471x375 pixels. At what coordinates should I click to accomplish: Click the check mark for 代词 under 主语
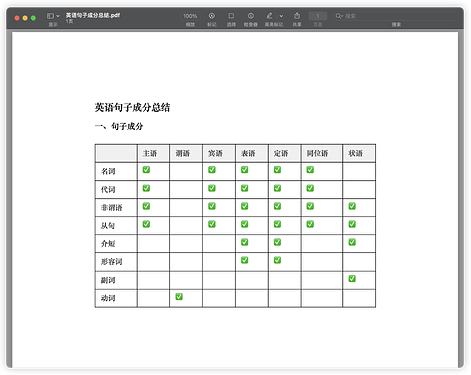point(146,188)
